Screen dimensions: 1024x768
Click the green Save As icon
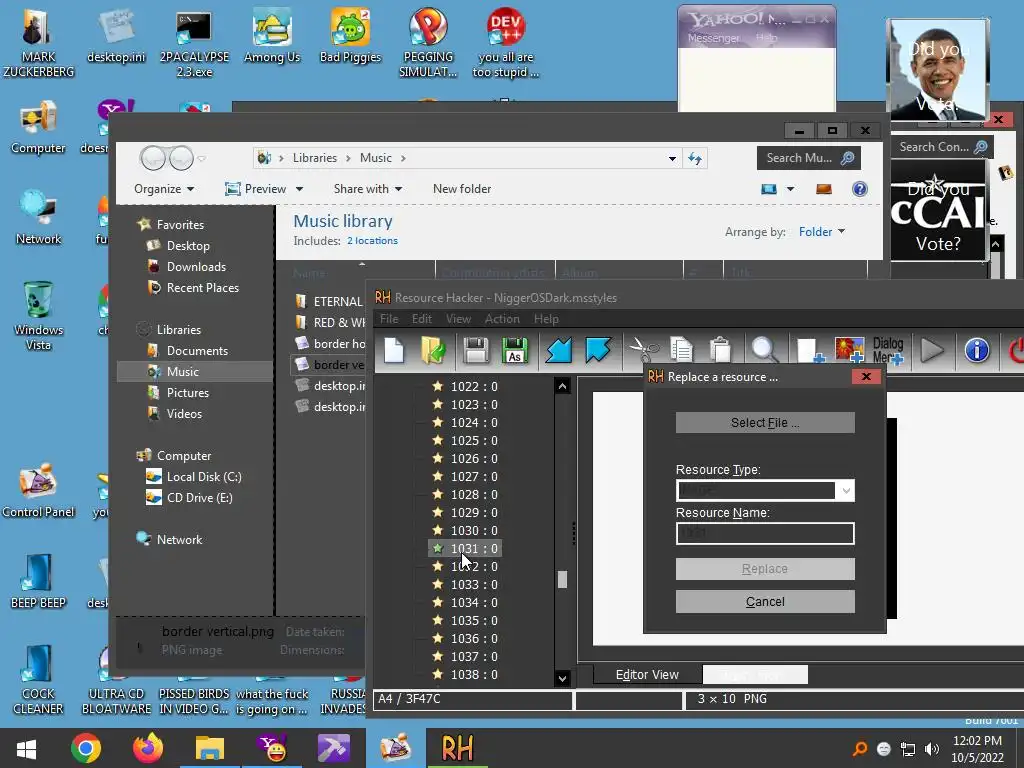tap(515, 350)
